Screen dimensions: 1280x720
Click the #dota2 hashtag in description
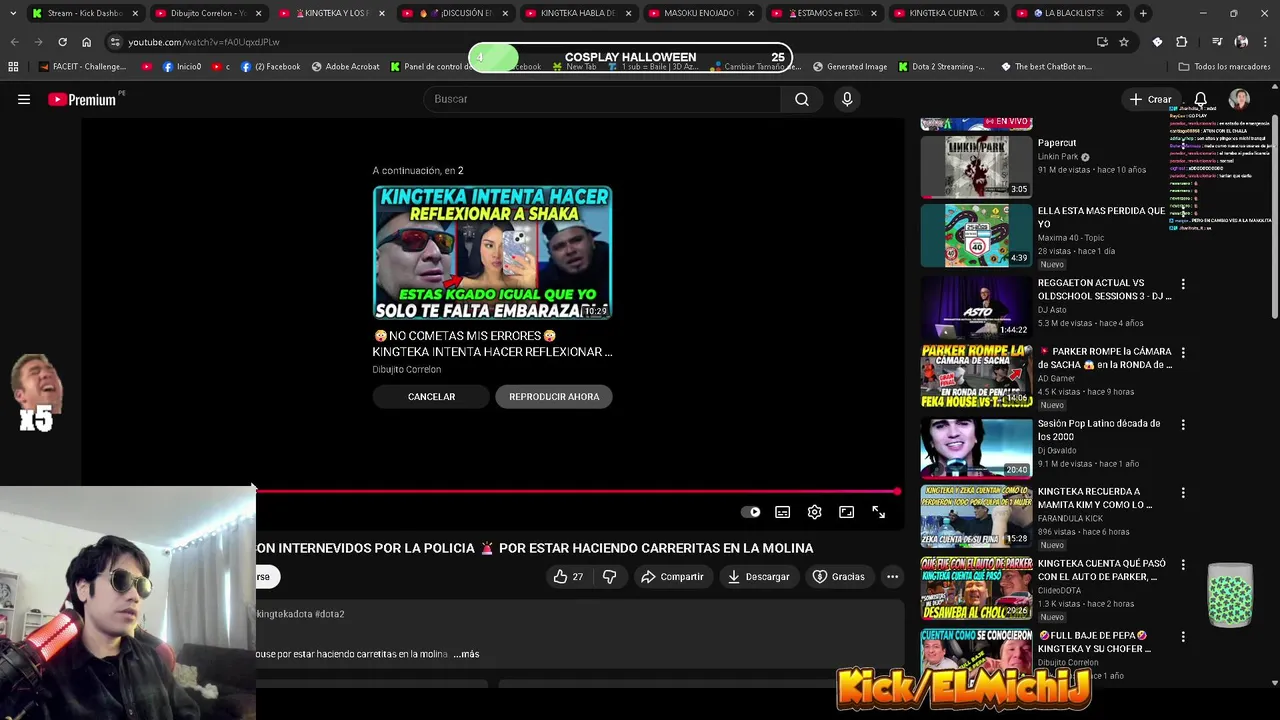tap(329, 614)
